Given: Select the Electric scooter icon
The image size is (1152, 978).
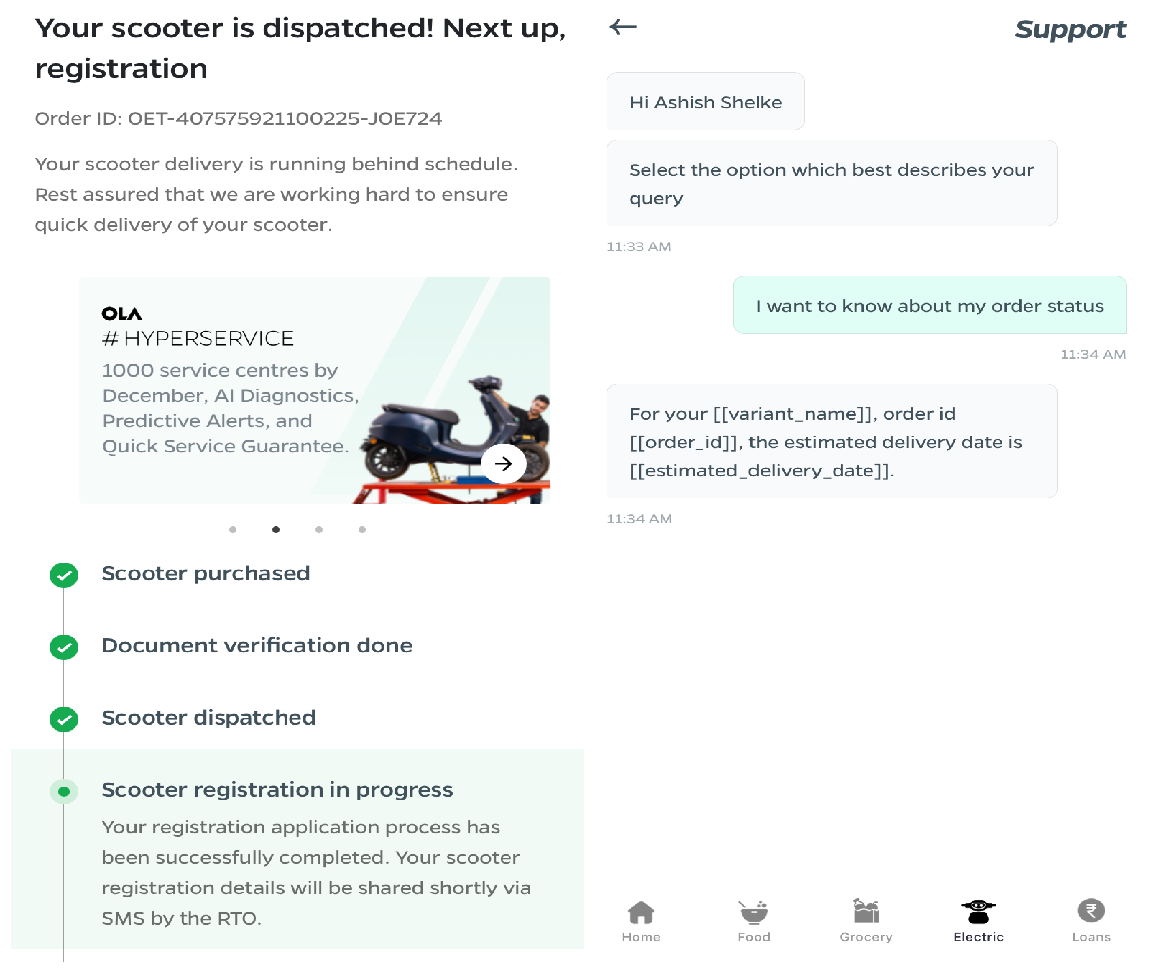Looking at the screenshot, I should (x=978, y=911).
